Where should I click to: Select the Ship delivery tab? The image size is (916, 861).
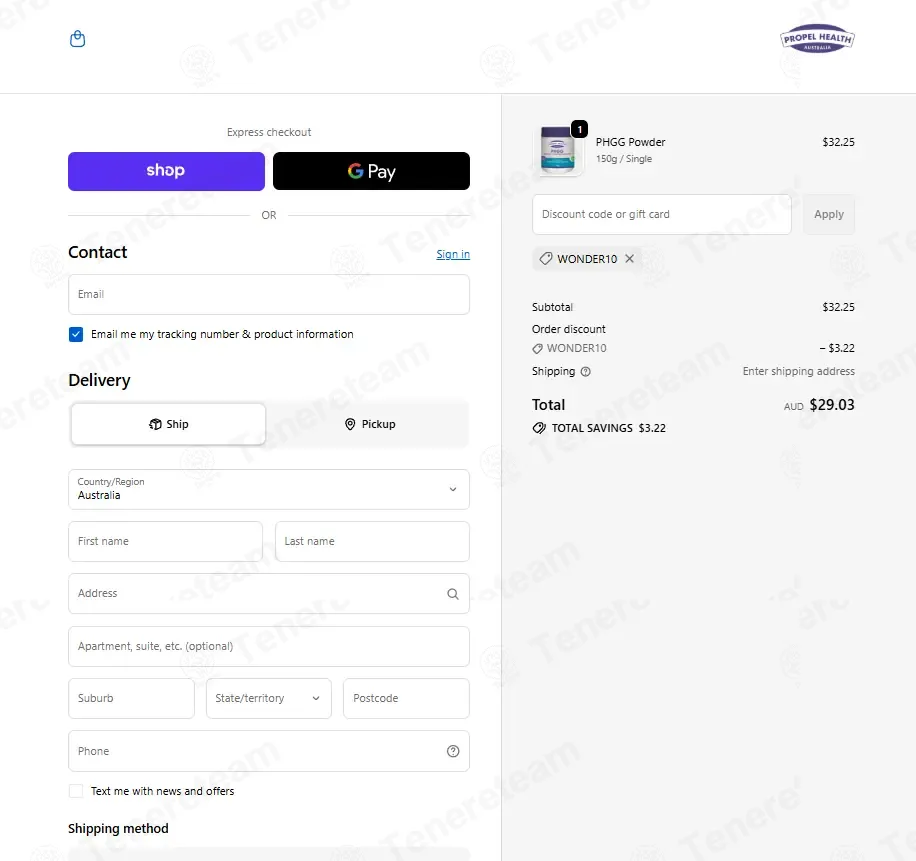point(168,424)
